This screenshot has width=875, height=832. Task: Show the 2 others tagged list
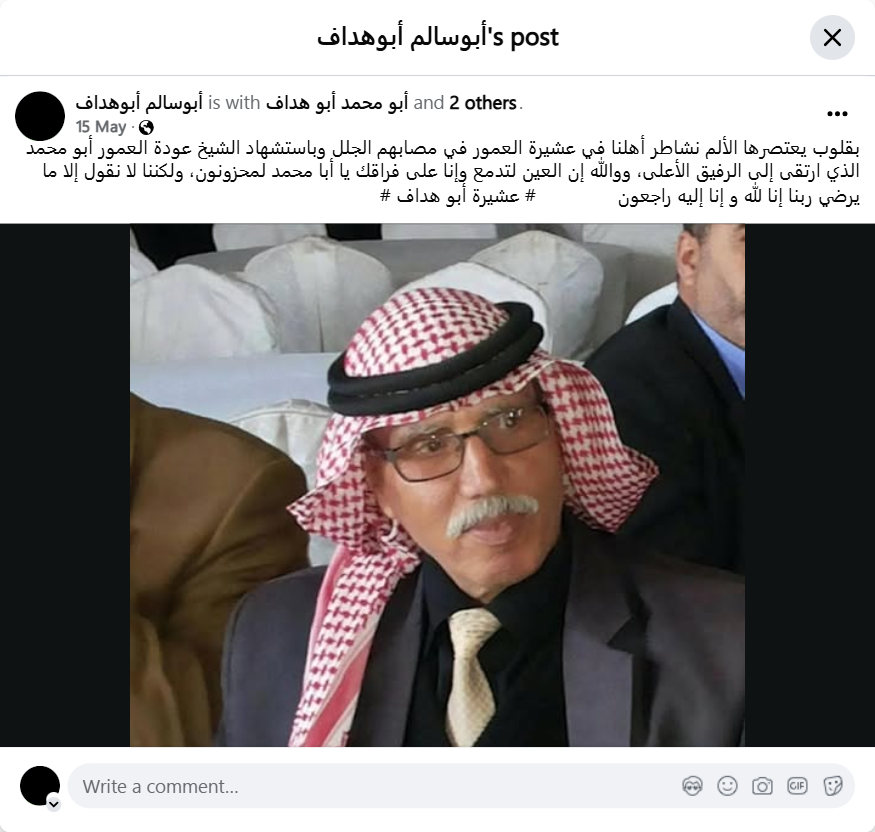[x=483, y=103]
